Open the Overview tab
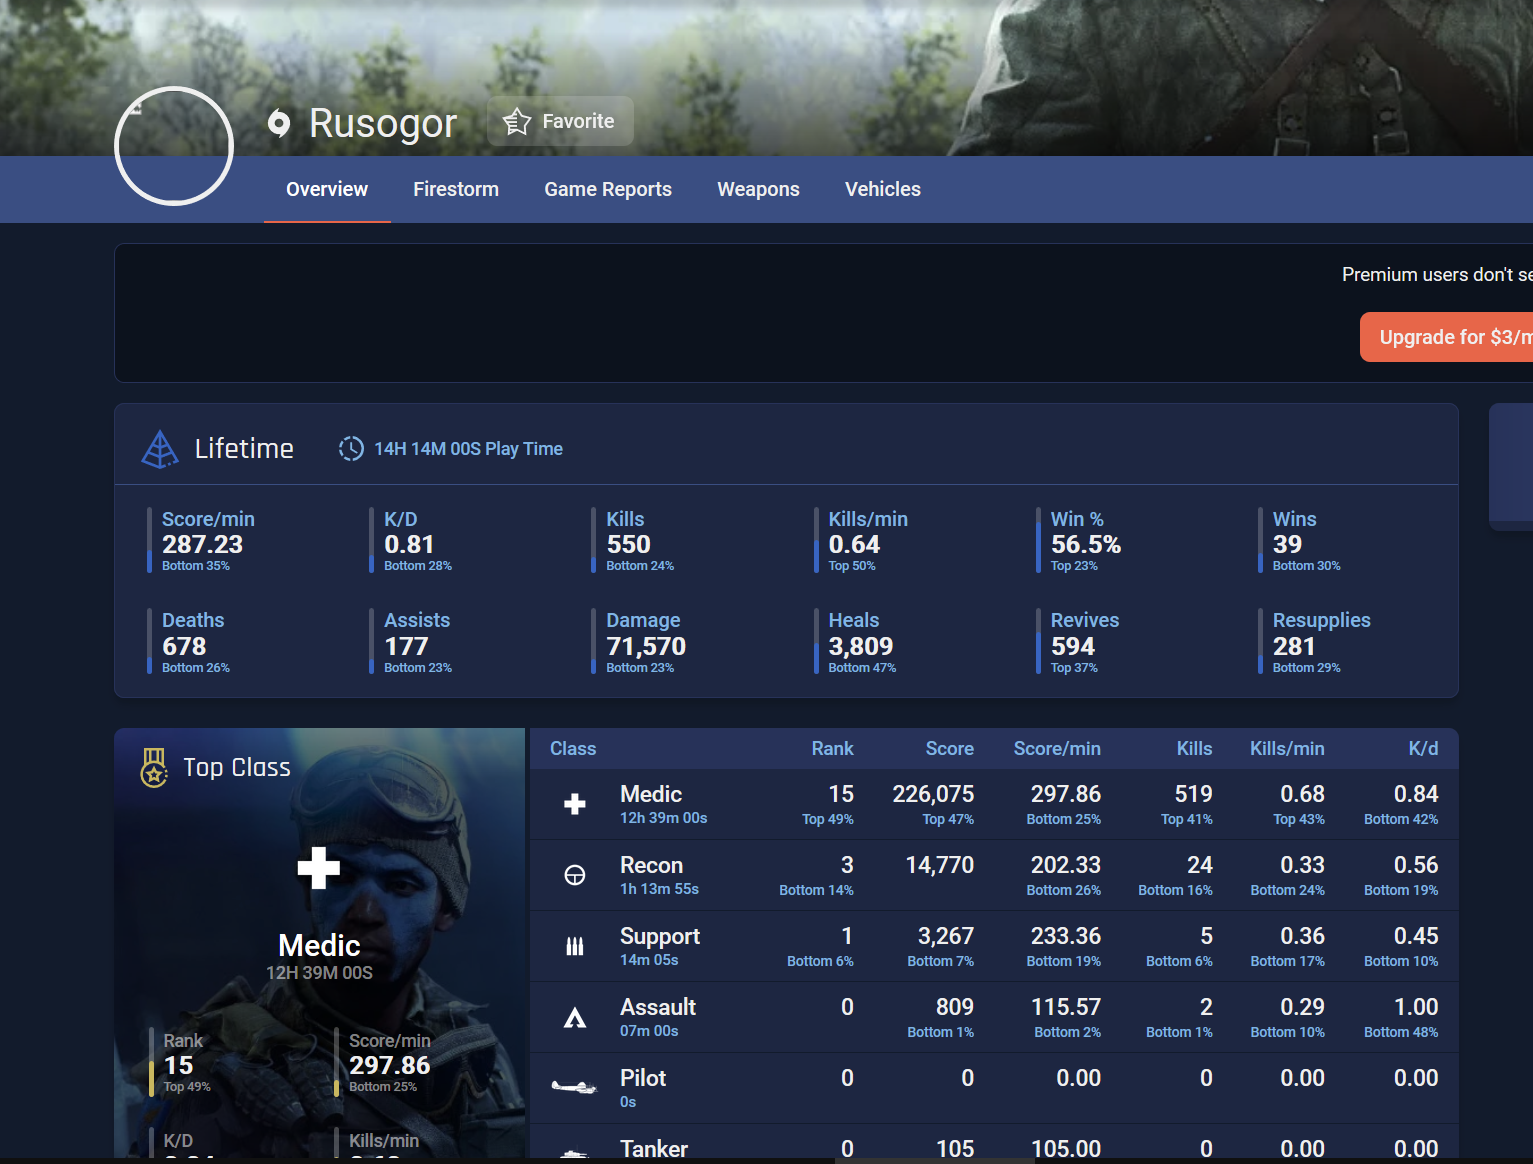 pos(327,189)
